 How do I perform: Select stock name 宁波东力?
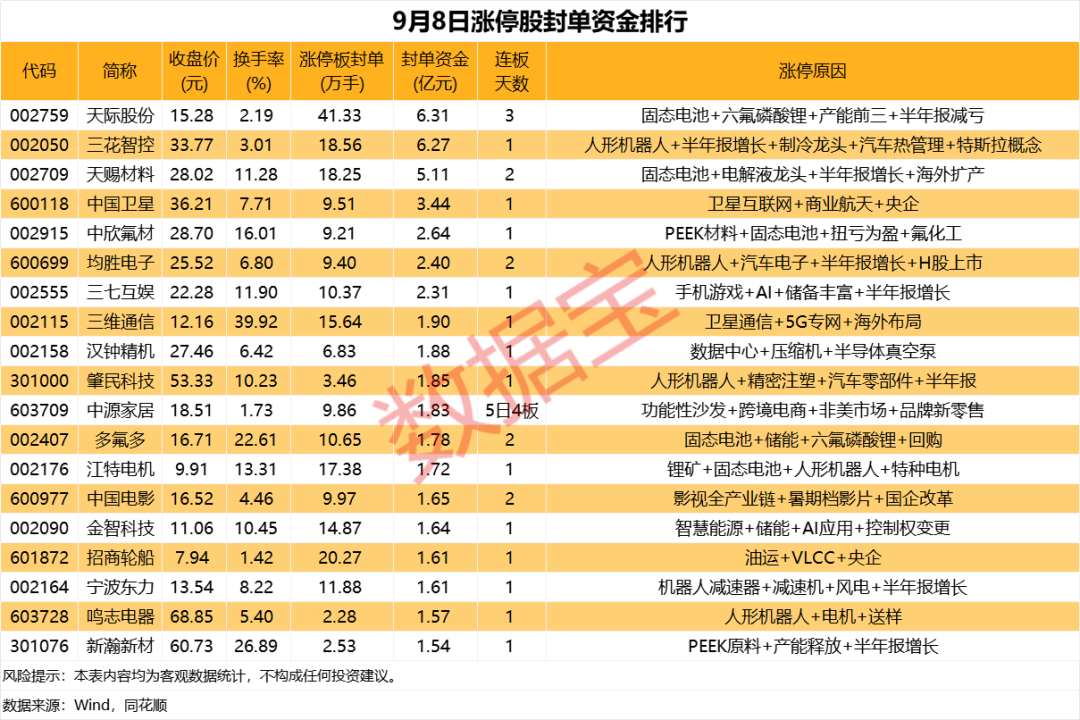(120, 587)
